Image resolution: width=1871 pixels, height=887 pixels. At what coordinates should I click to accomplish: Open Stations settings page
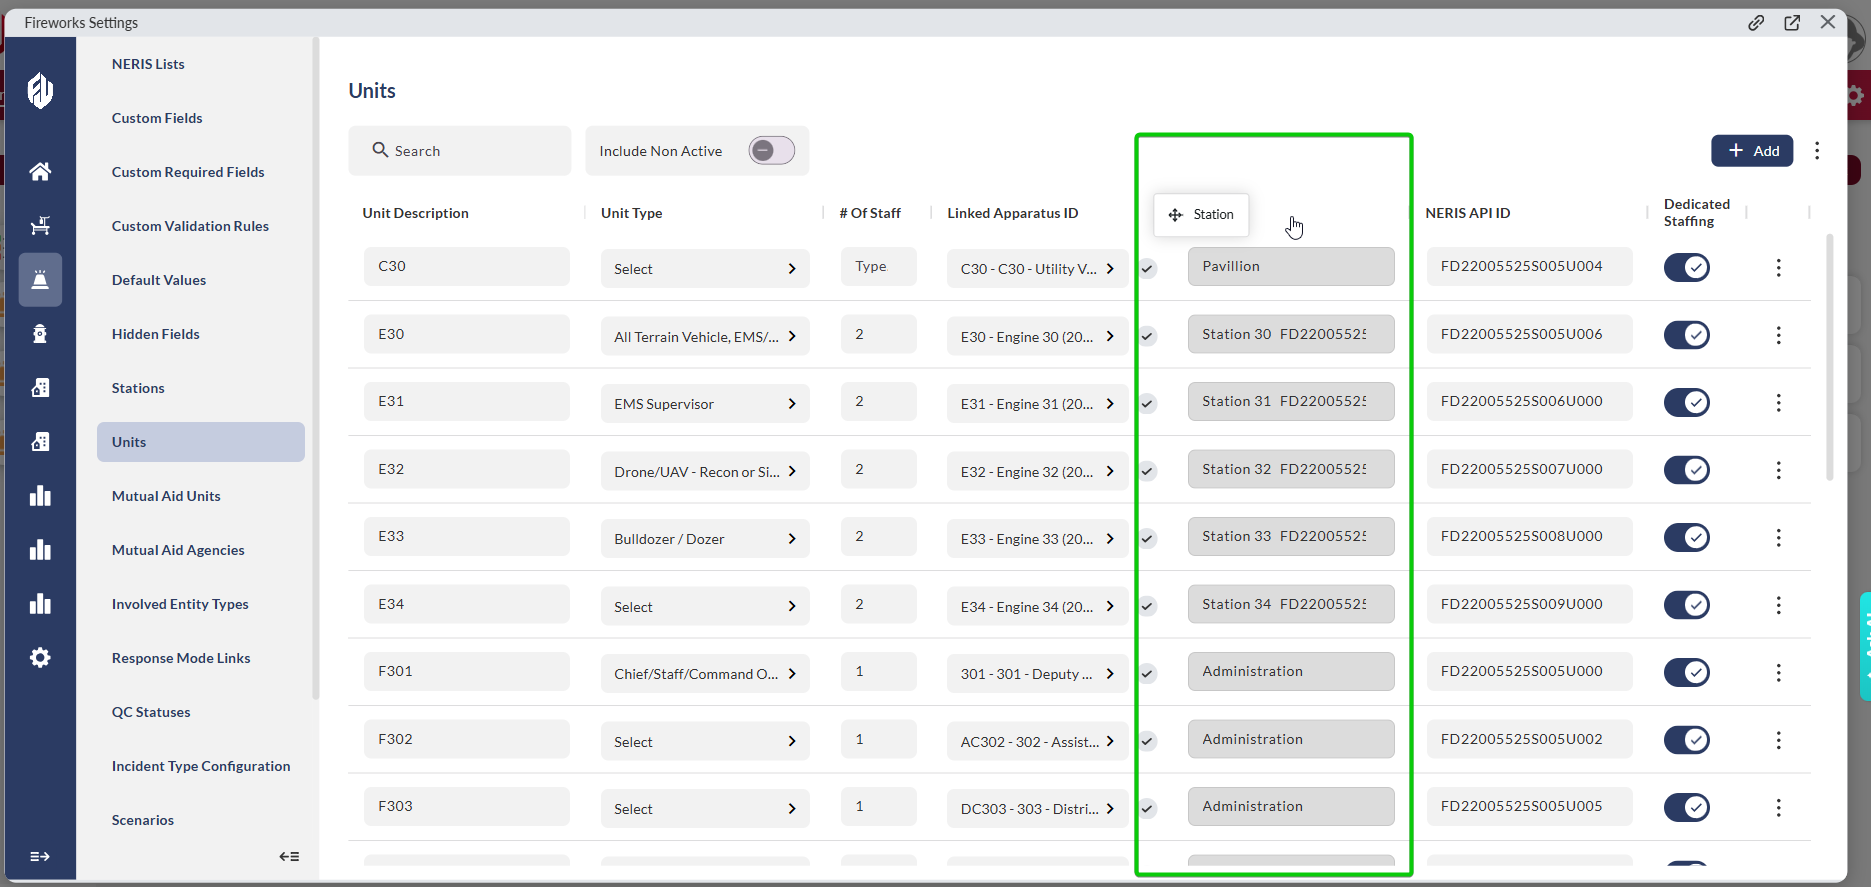coord(138,388)
